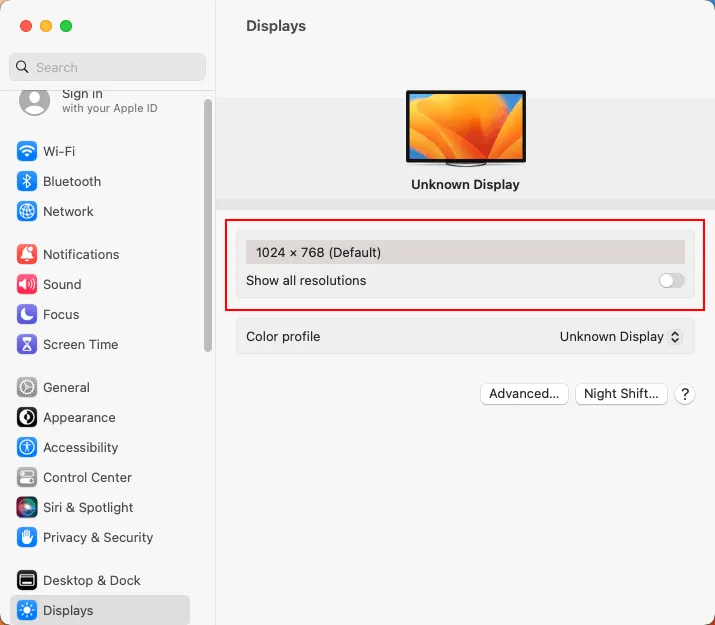This screenshot has height=625, width=715.
Task: Select the 1024 × 768 (Default) resolution
Action: [465, 252]
